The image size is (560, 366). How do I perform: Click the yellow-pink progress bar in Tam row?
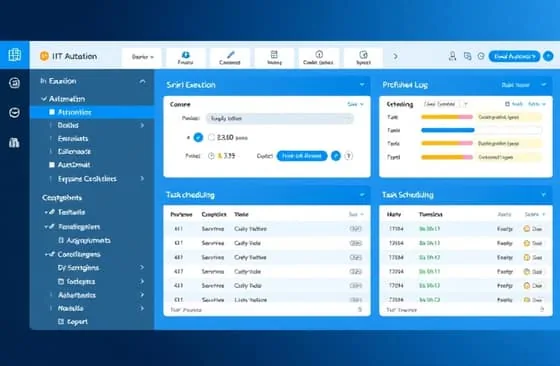(x=447, y=117)
